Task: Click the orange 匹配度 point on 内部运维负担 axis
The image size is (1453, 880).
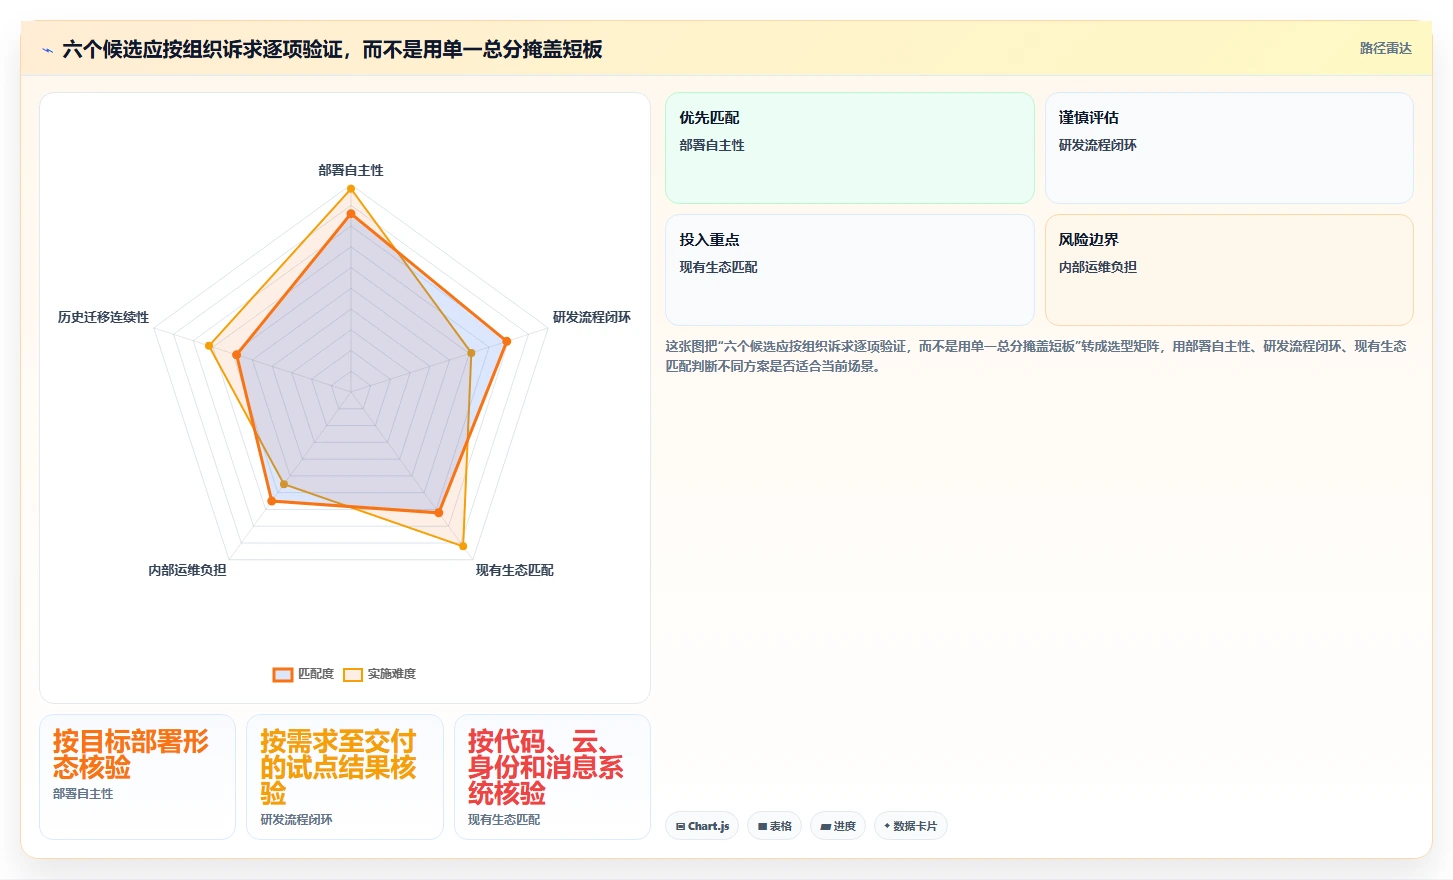Action: coord(271,501)
